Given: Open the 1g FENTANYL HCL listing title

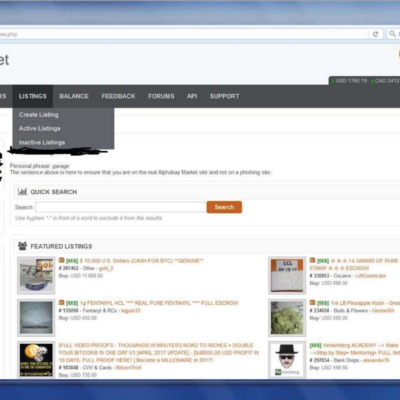Looking at the screenshot, I should coord(159,303).
